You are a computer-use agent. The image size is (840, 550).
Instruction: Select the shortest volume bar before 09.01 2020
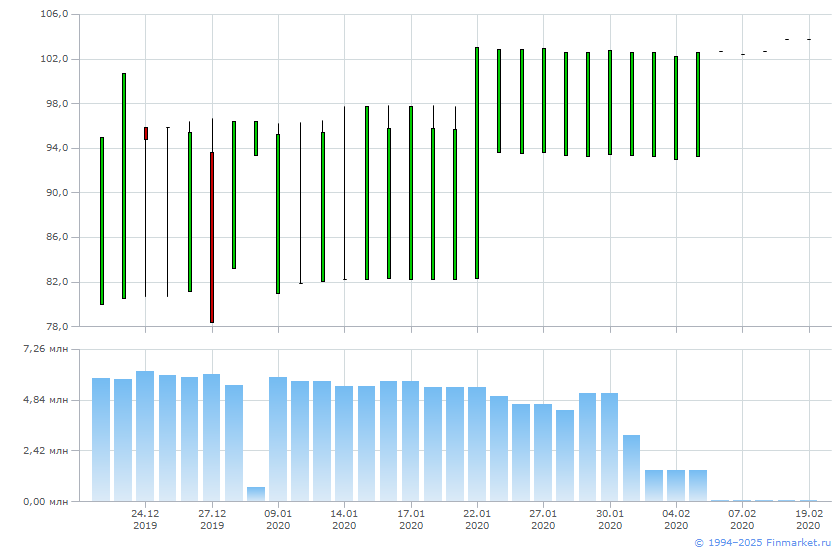(256, 494)
